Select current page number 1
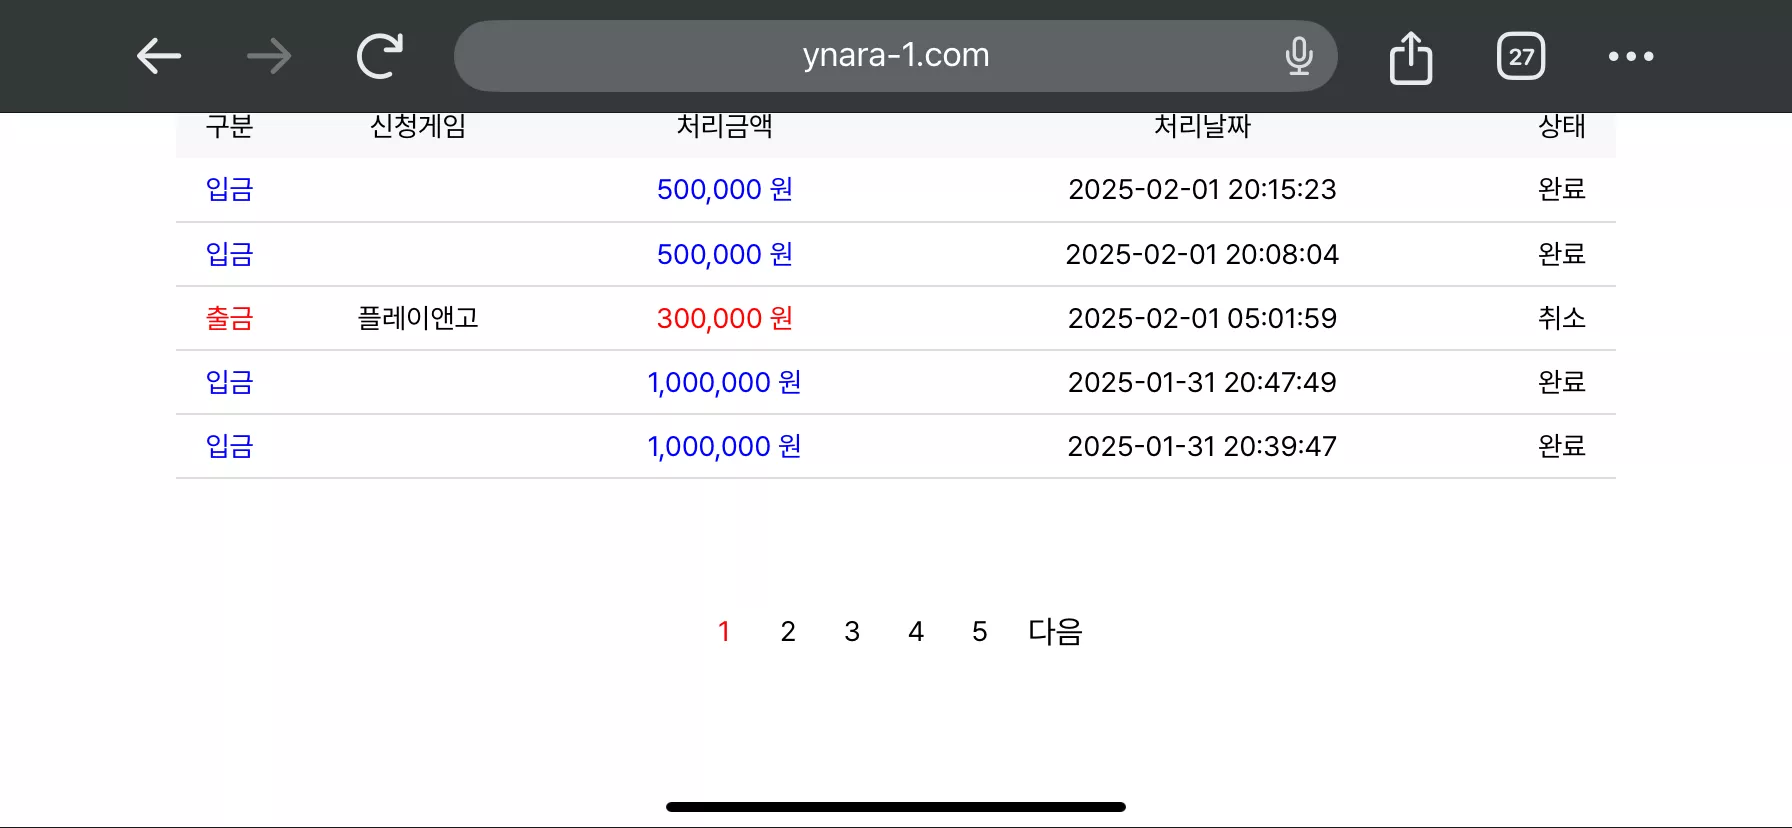The image size is (1792, 828). coord(724,631)
